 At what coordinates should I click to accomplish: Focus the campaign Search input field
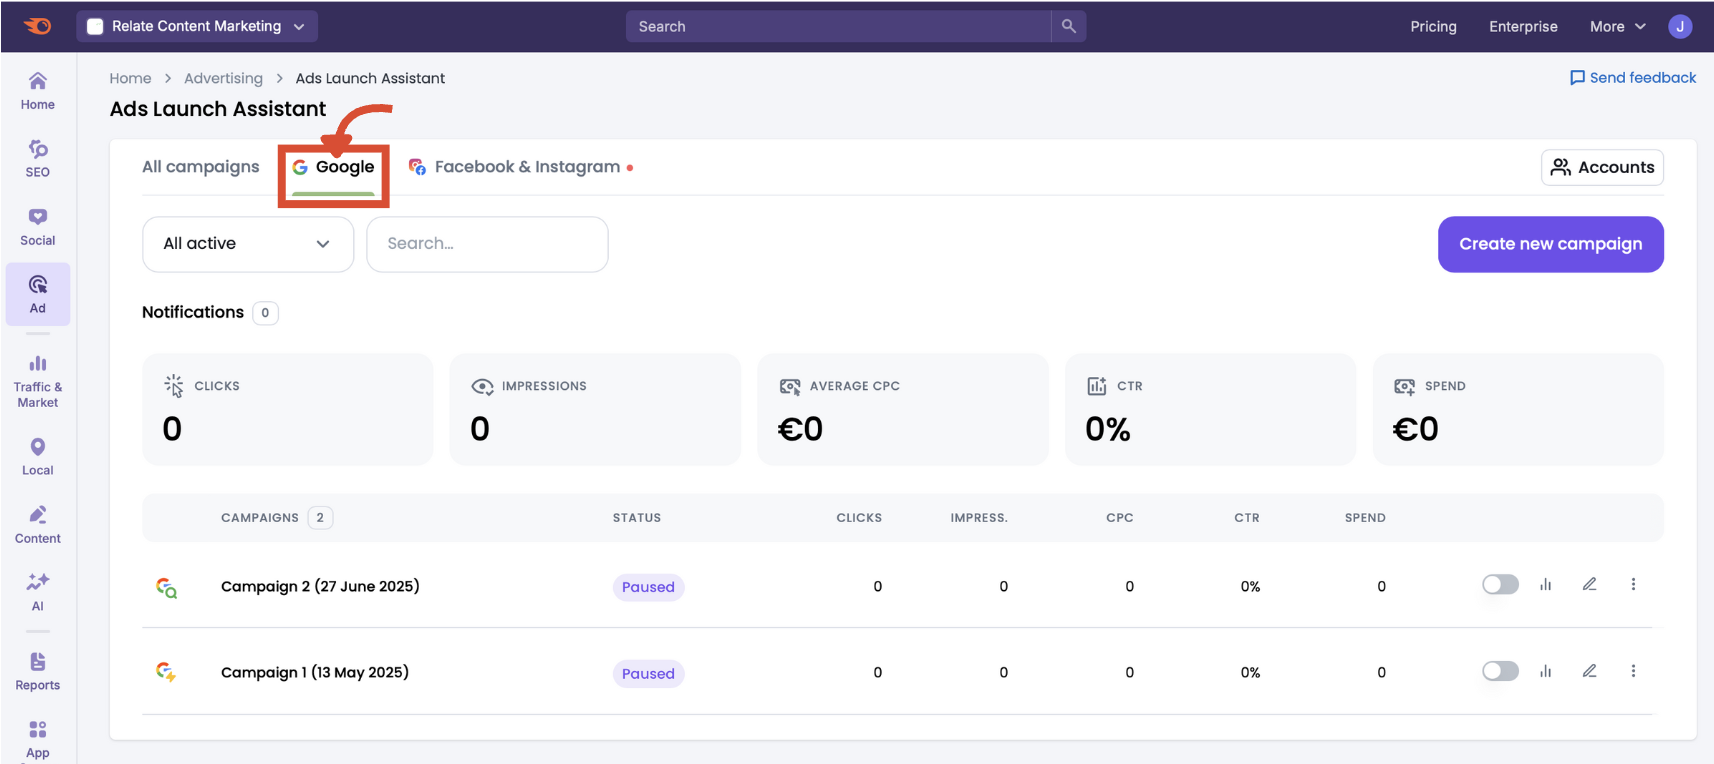tap(487, 244)
